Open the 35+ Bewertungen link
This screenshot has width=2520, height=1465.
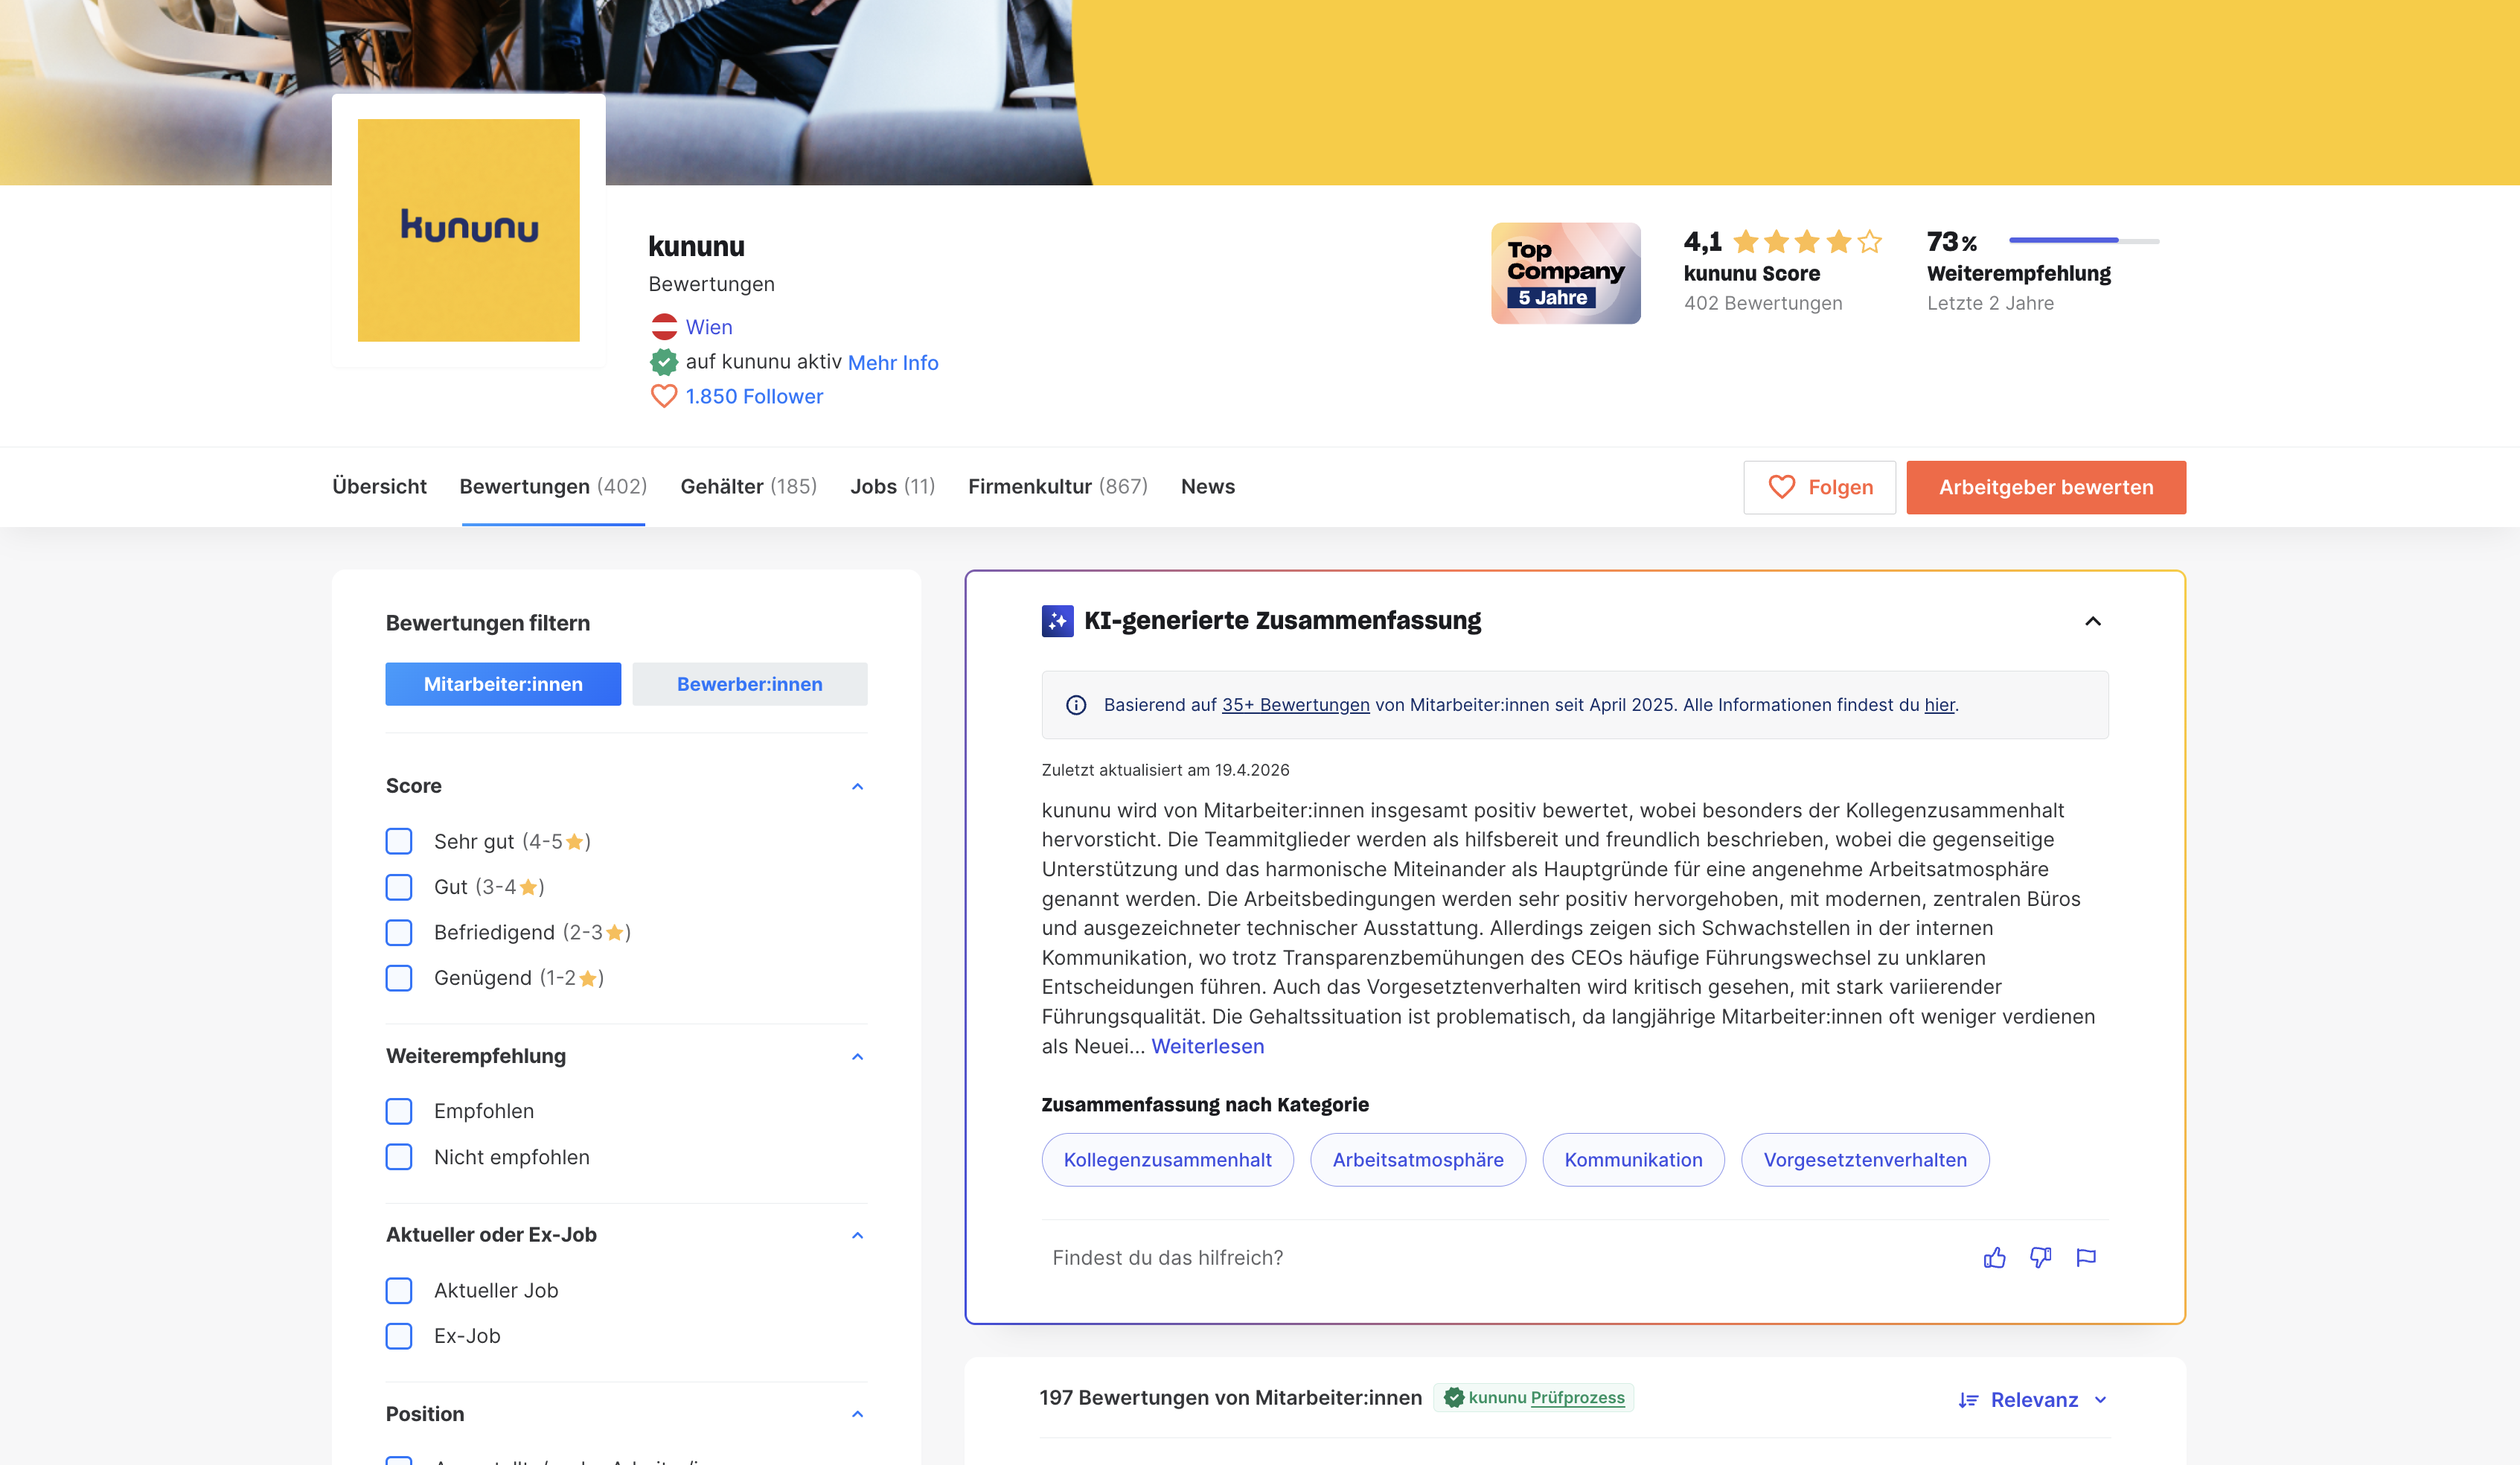click(x=1296, y=705)
